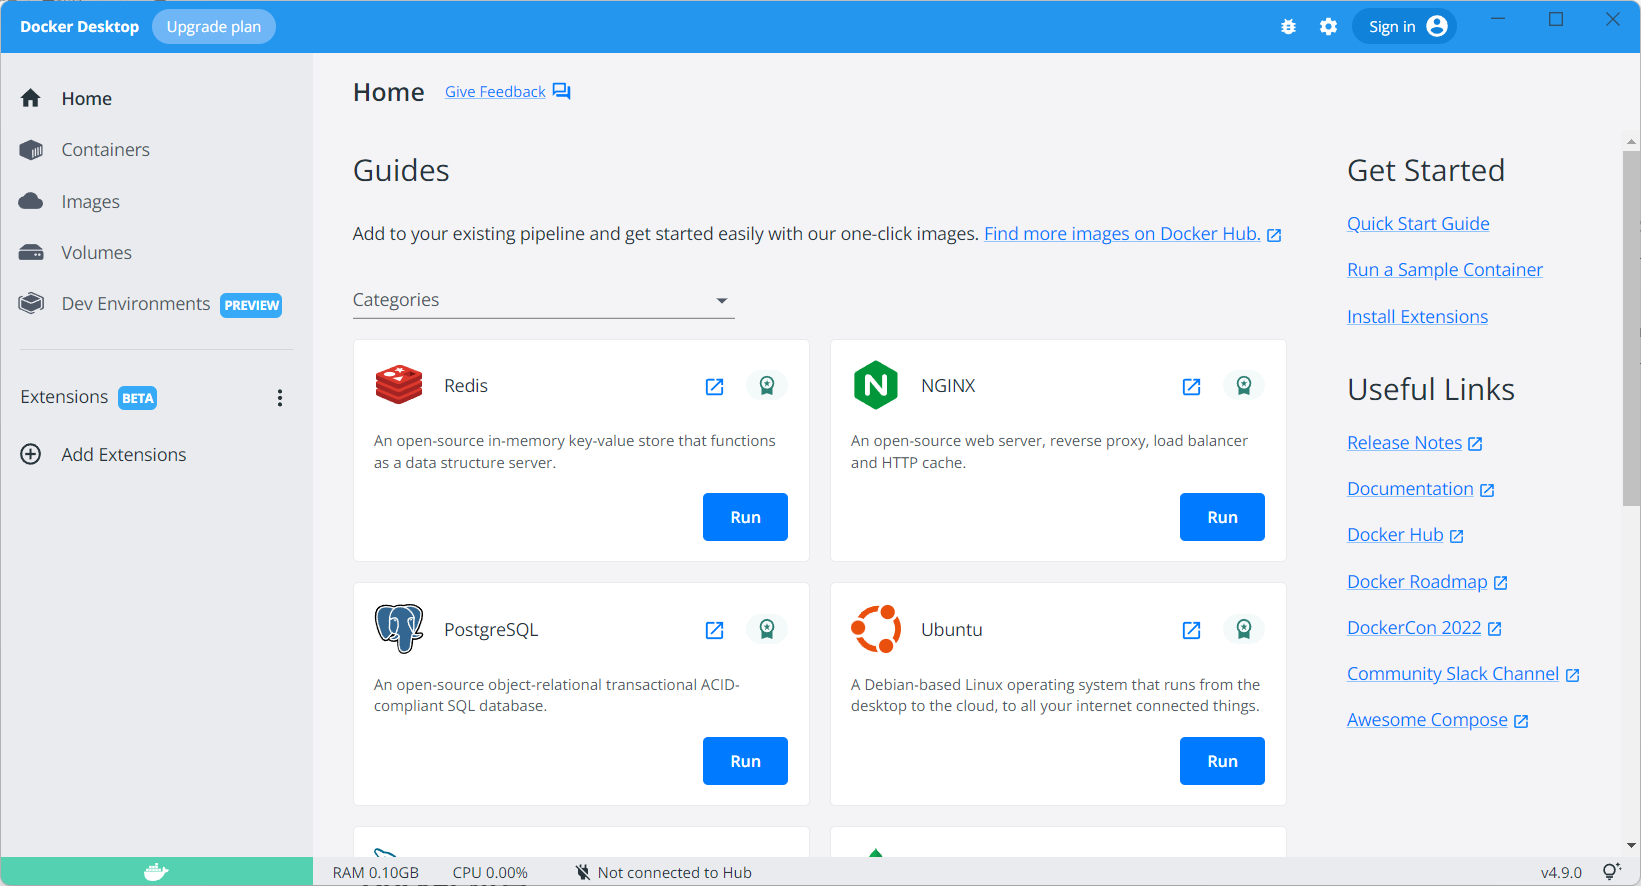The height and width of the screenshot is (886, 1641).
Task: Click the NGINX official image badge icon
Action: pyautogui.click(x=1244, y=385)
